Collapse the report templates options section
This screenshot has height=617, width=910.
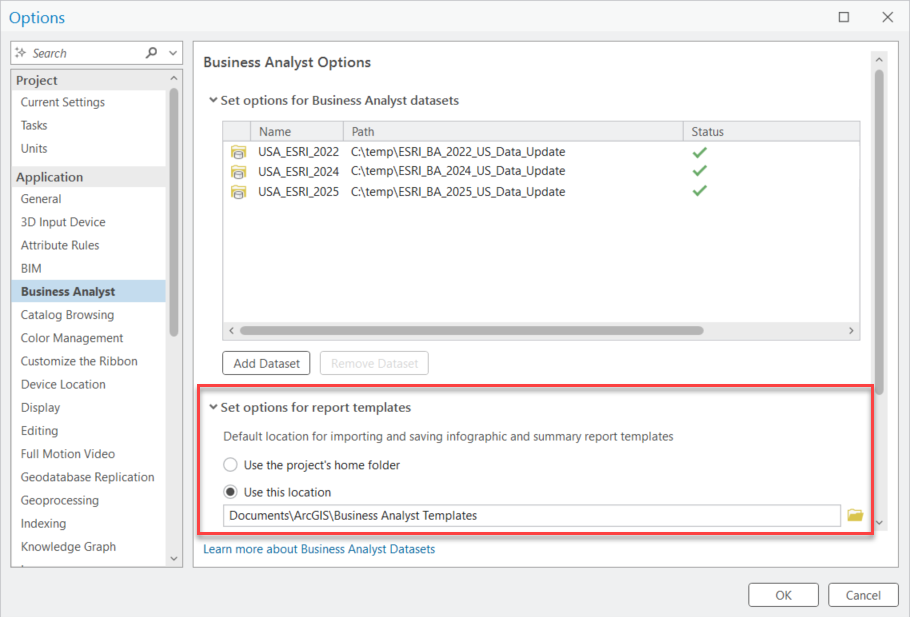[x=212, y=408]
